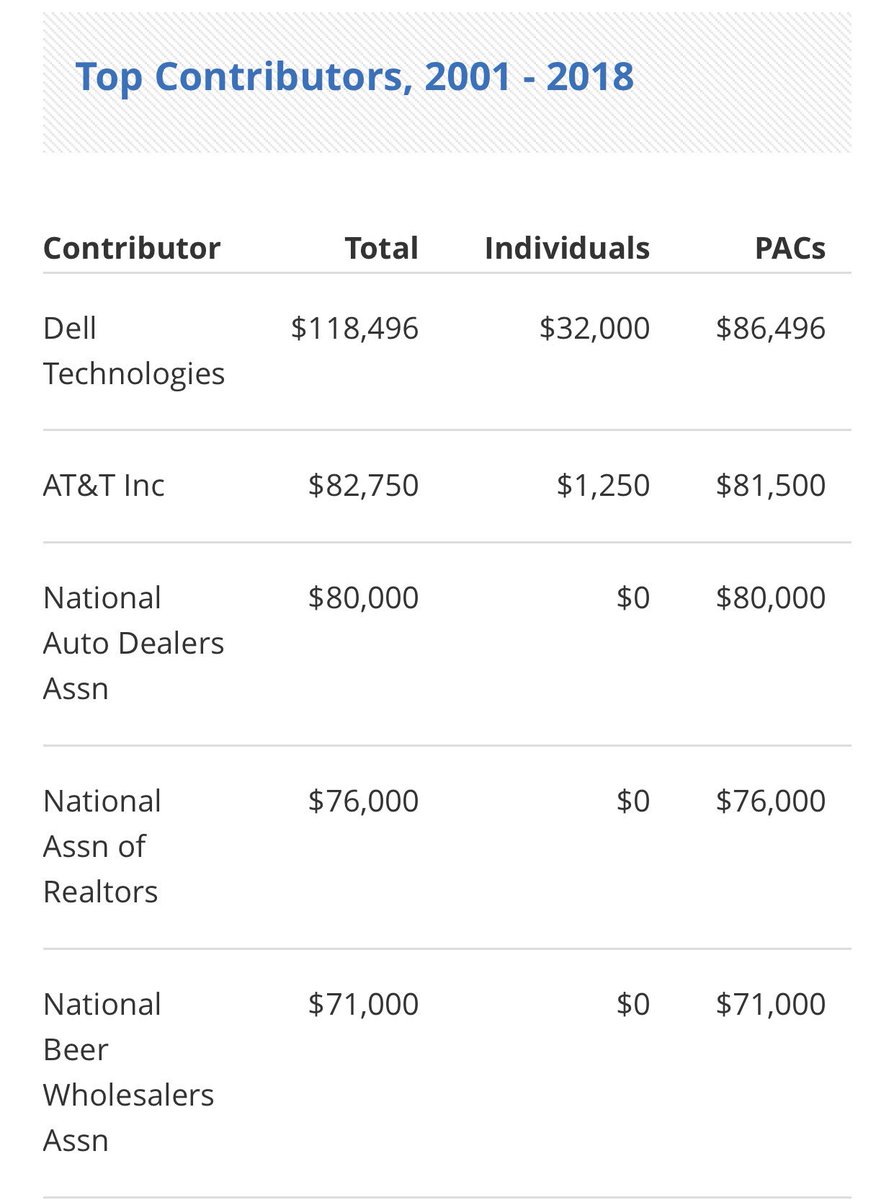Select the Total column header

click(381, 248)
